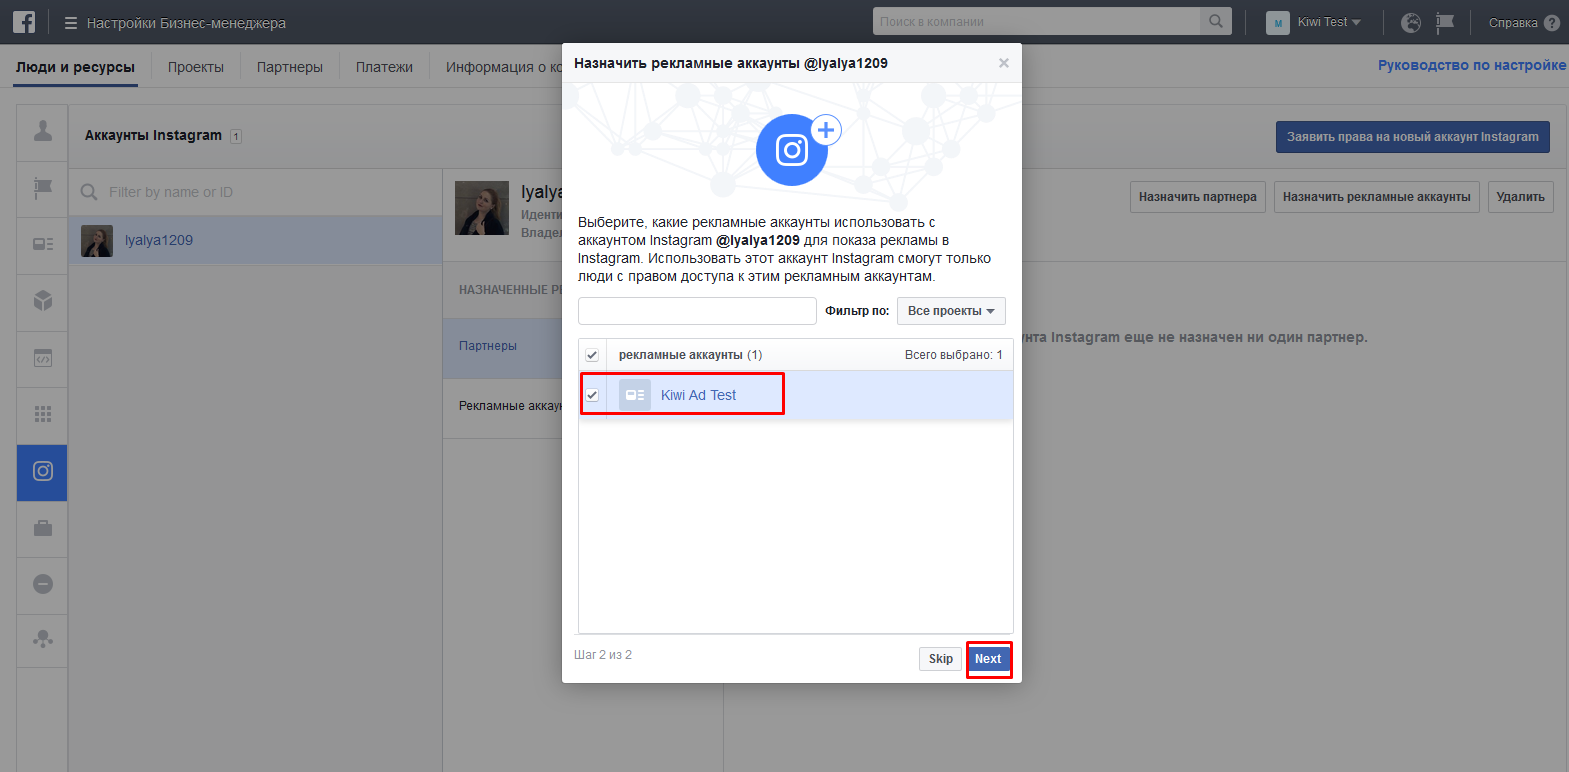Open the Руководство по настройке link

tap(1471, 65)
